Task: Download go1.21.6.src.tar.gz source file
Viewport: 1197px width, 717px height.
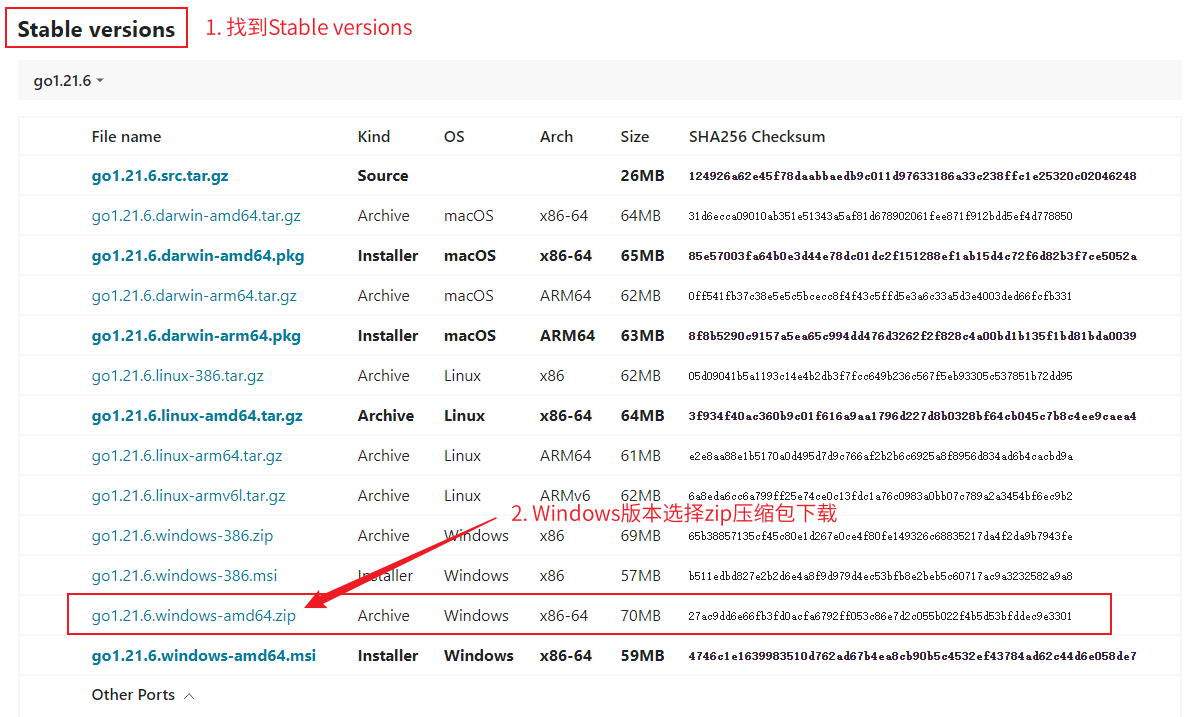Action: click(160, 176)
